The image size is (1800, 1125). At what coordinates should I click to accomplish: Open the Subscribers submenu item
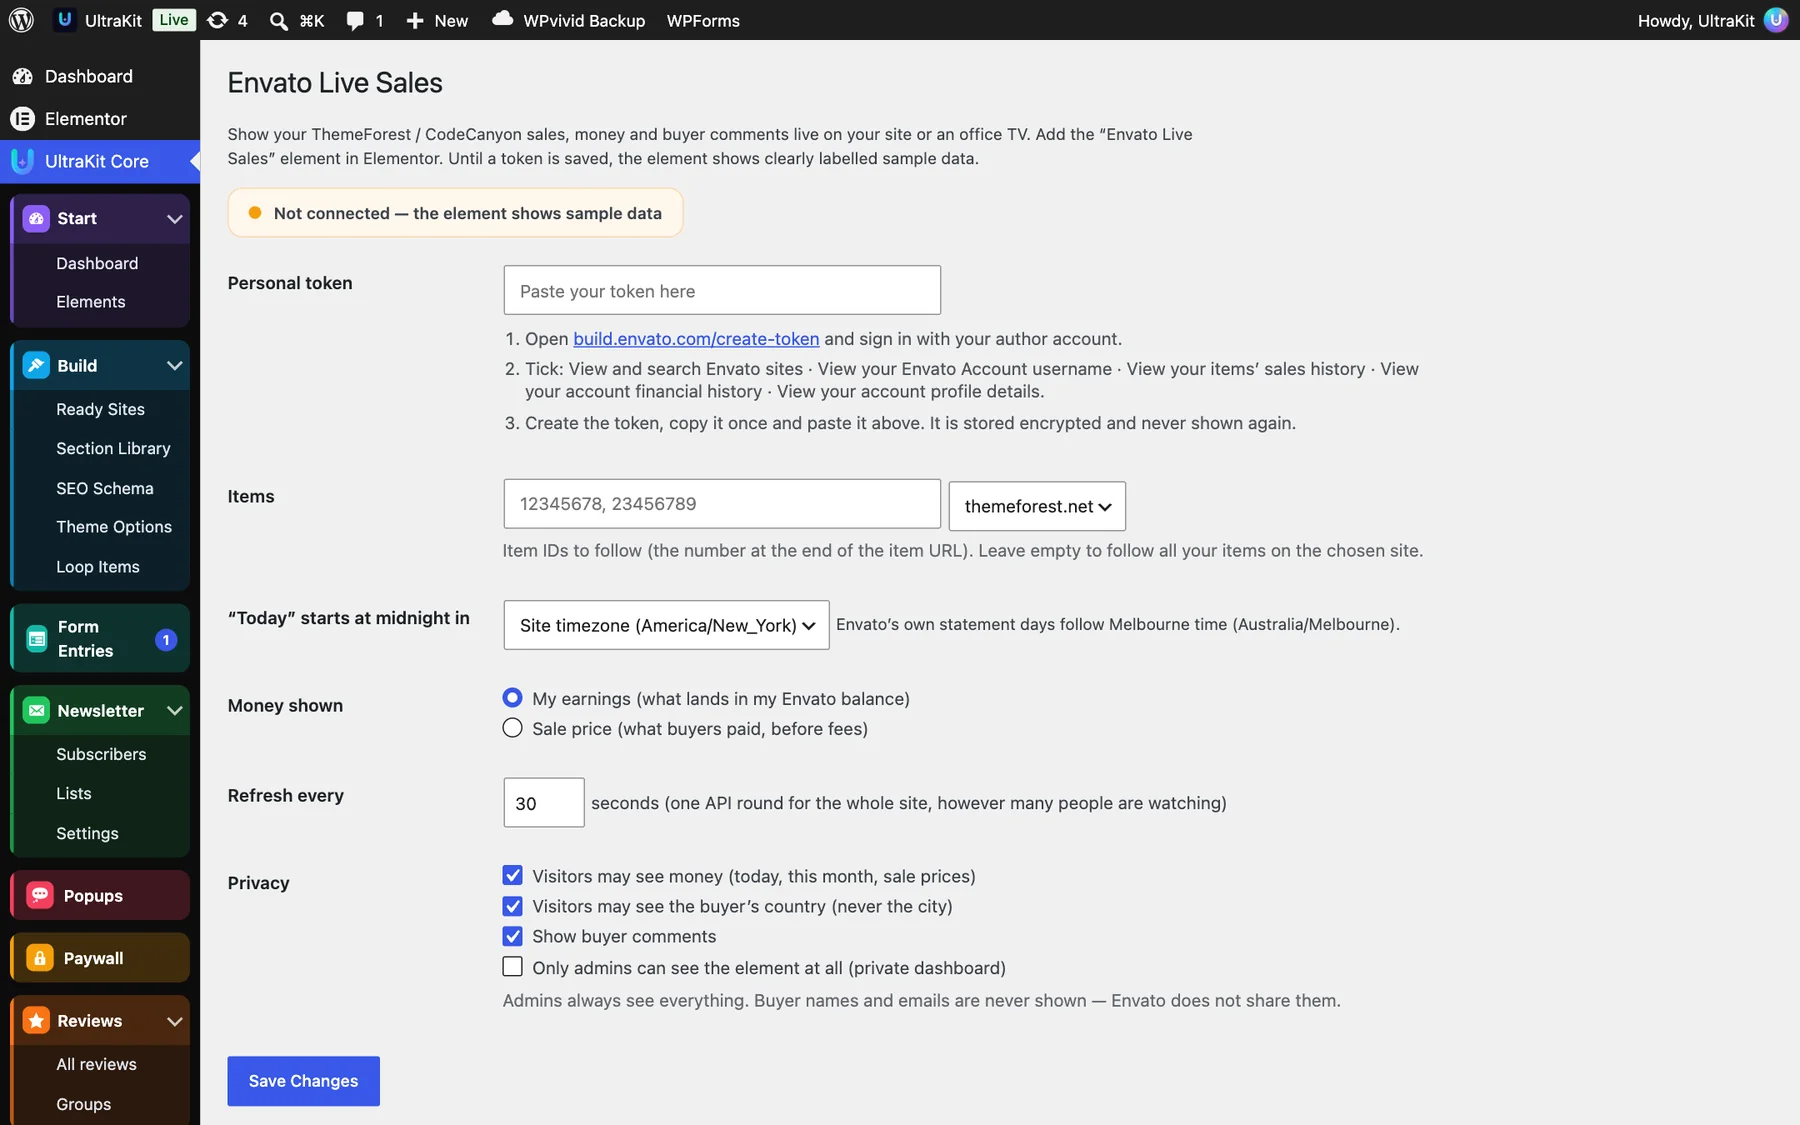[101, 754]
